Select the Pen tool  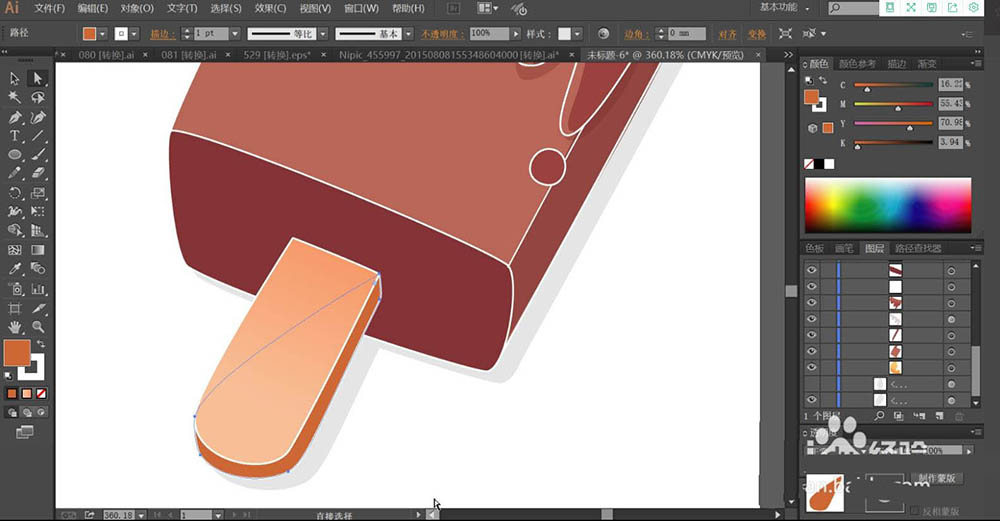tap(15, 117)
